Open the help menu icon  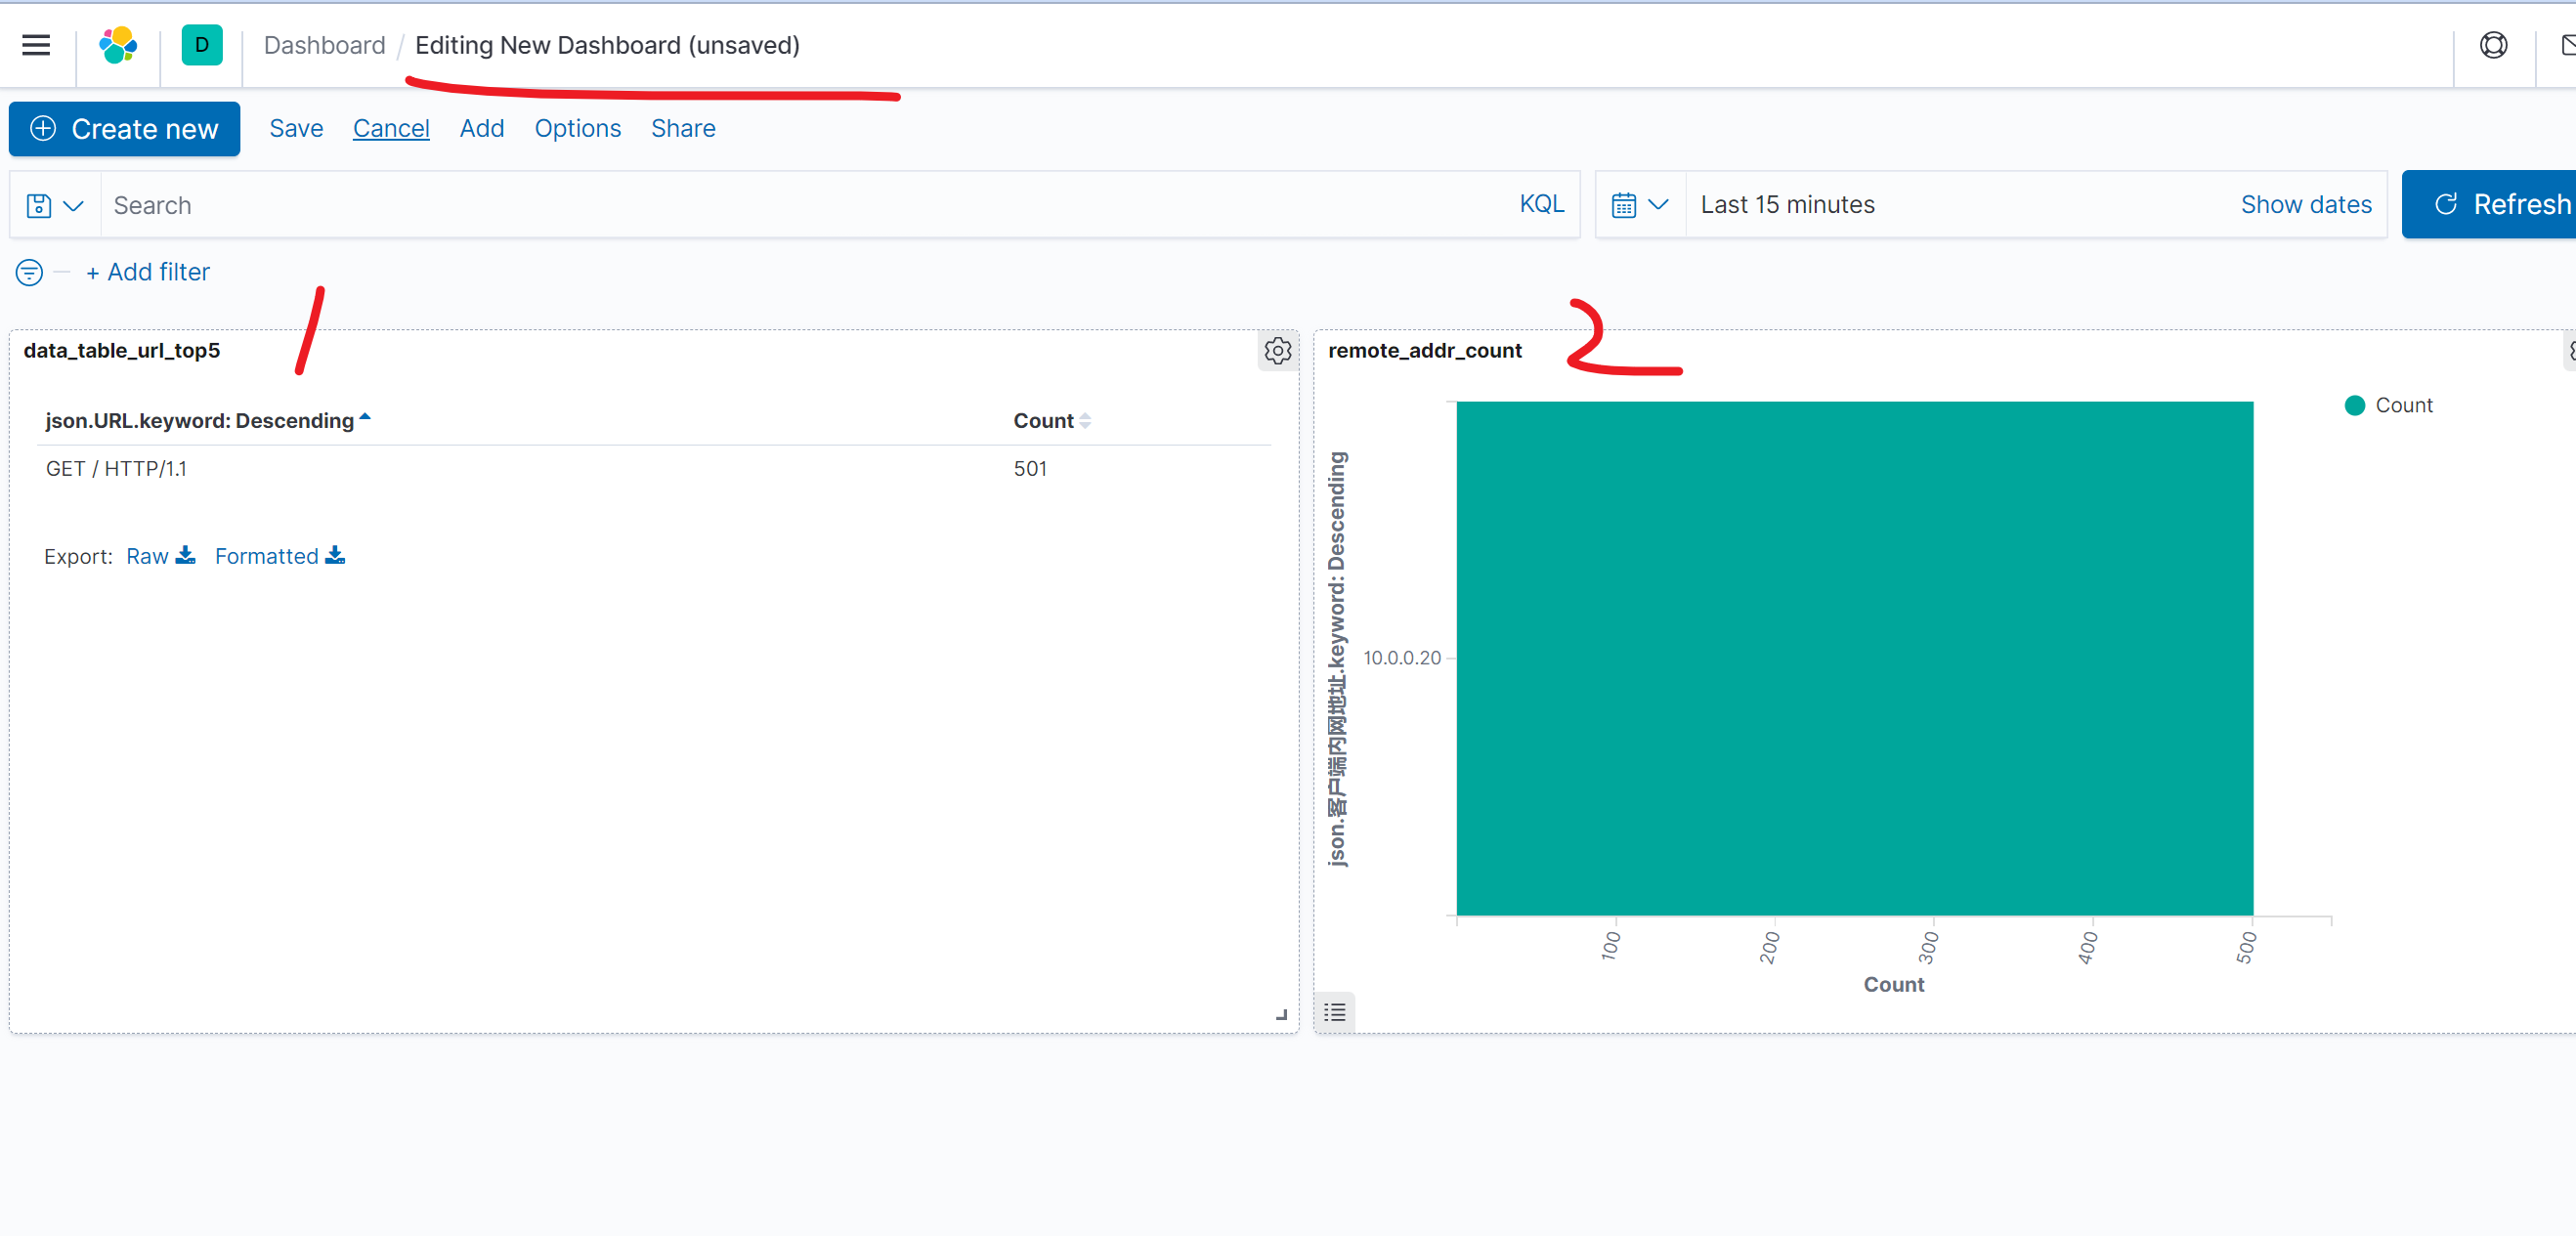tap(2493, 45)
